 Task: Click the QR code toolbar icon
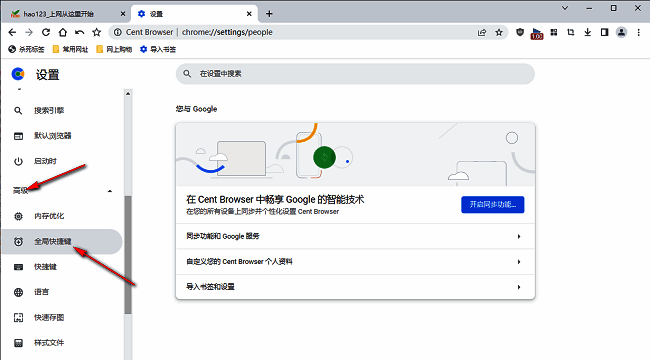click(554, 32)
